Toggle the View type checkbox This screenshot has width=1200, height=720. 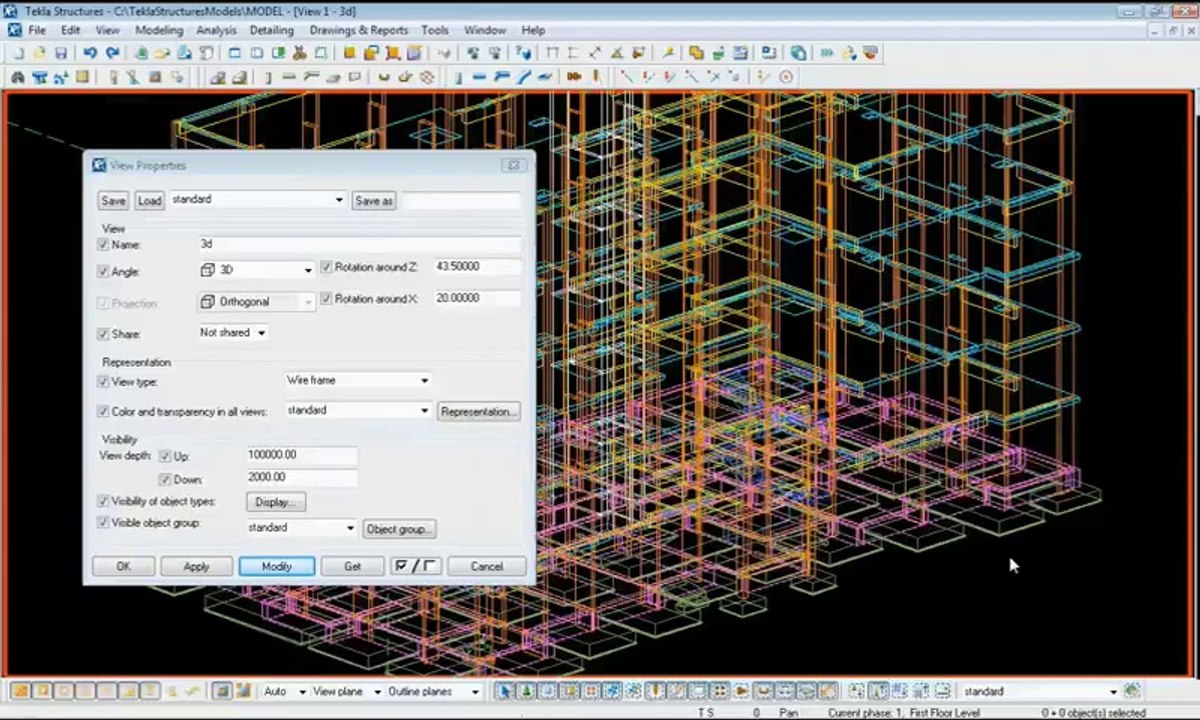[x=103, y=381]
